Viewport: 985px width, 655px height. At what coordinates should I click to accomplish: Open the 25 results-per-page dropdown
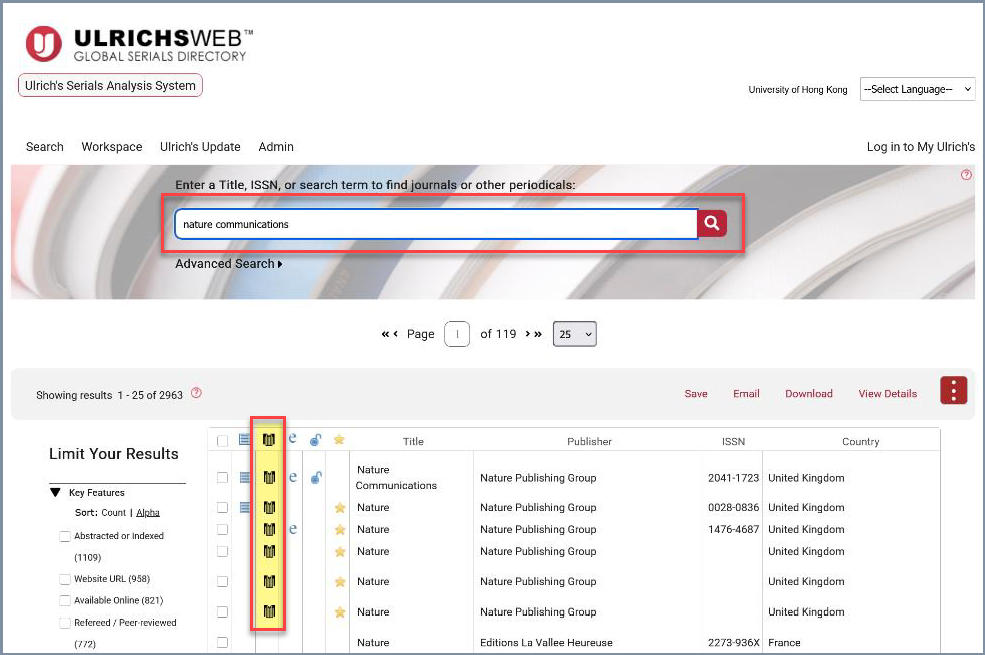coord(574,334)
